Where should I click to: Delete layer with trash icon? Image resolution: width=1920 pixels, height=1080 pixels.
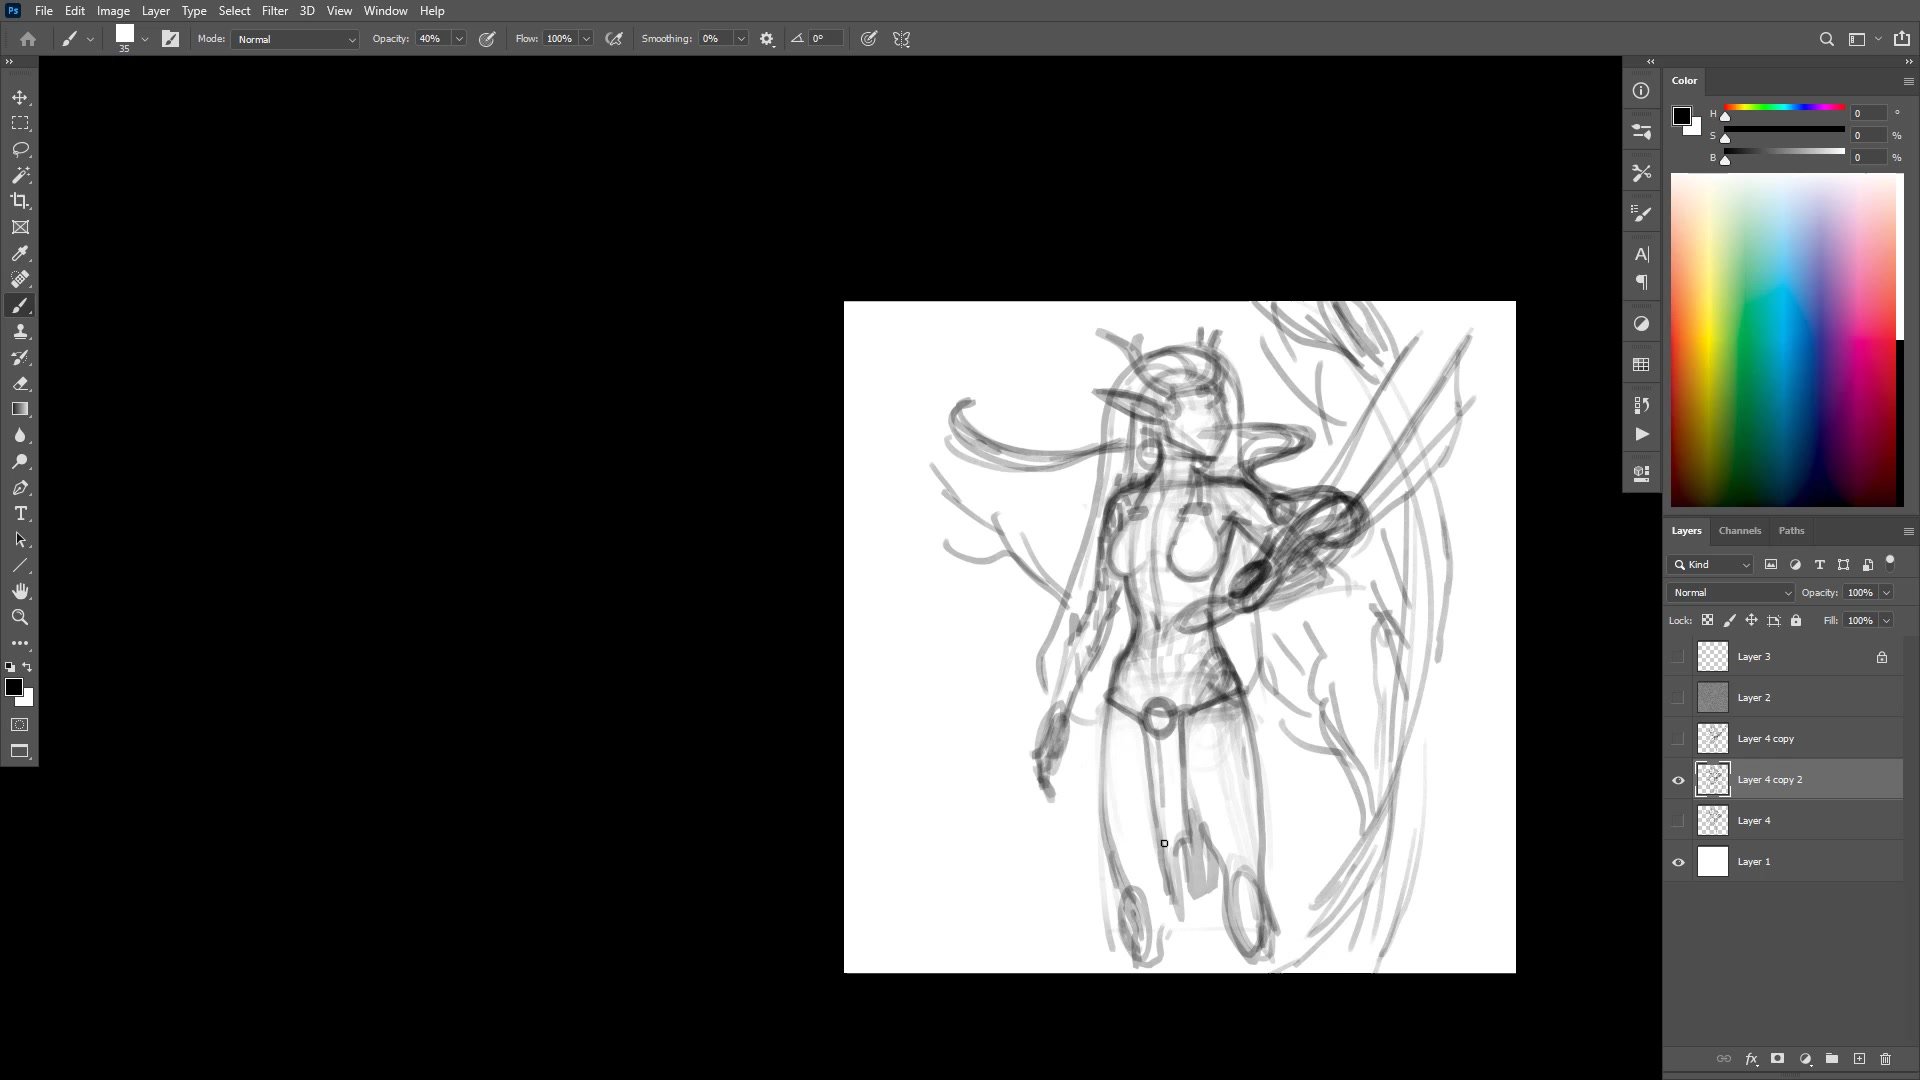pyautogui.click(x=1886, y=1058)
